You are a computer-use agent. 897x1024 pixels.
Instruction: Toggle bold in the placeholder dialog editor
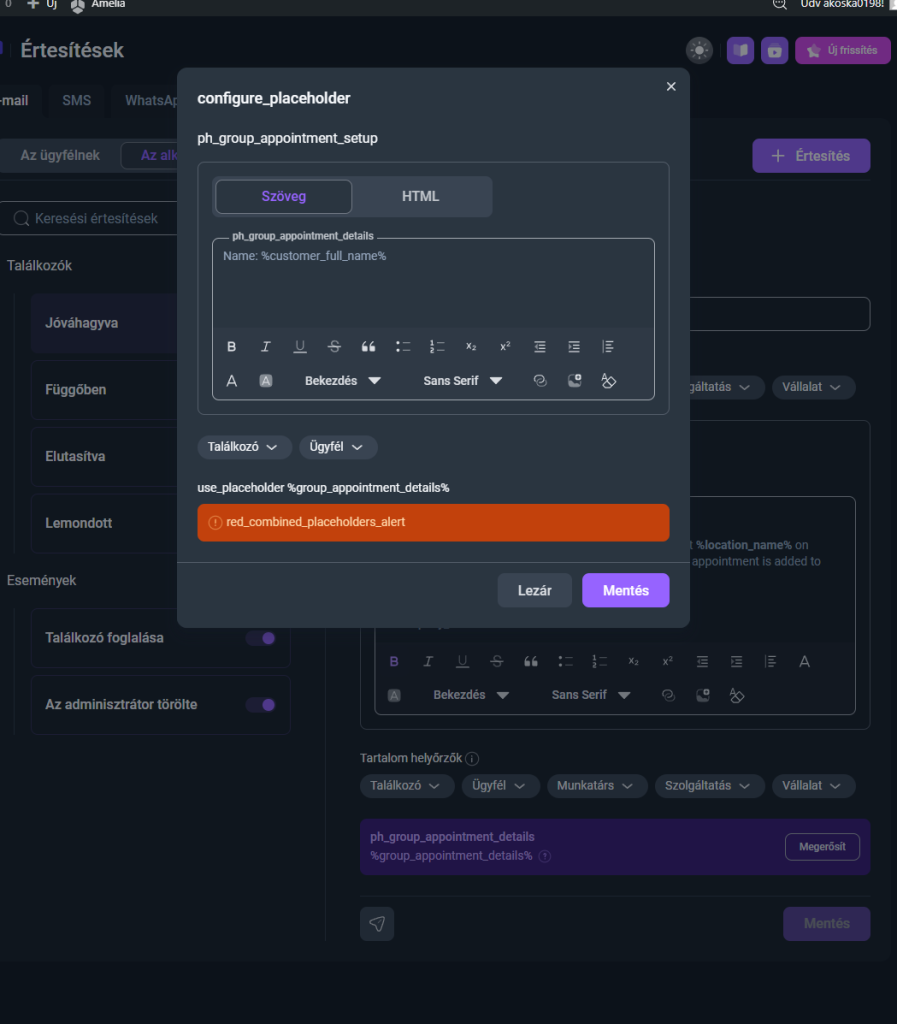(x=232, y=347)
